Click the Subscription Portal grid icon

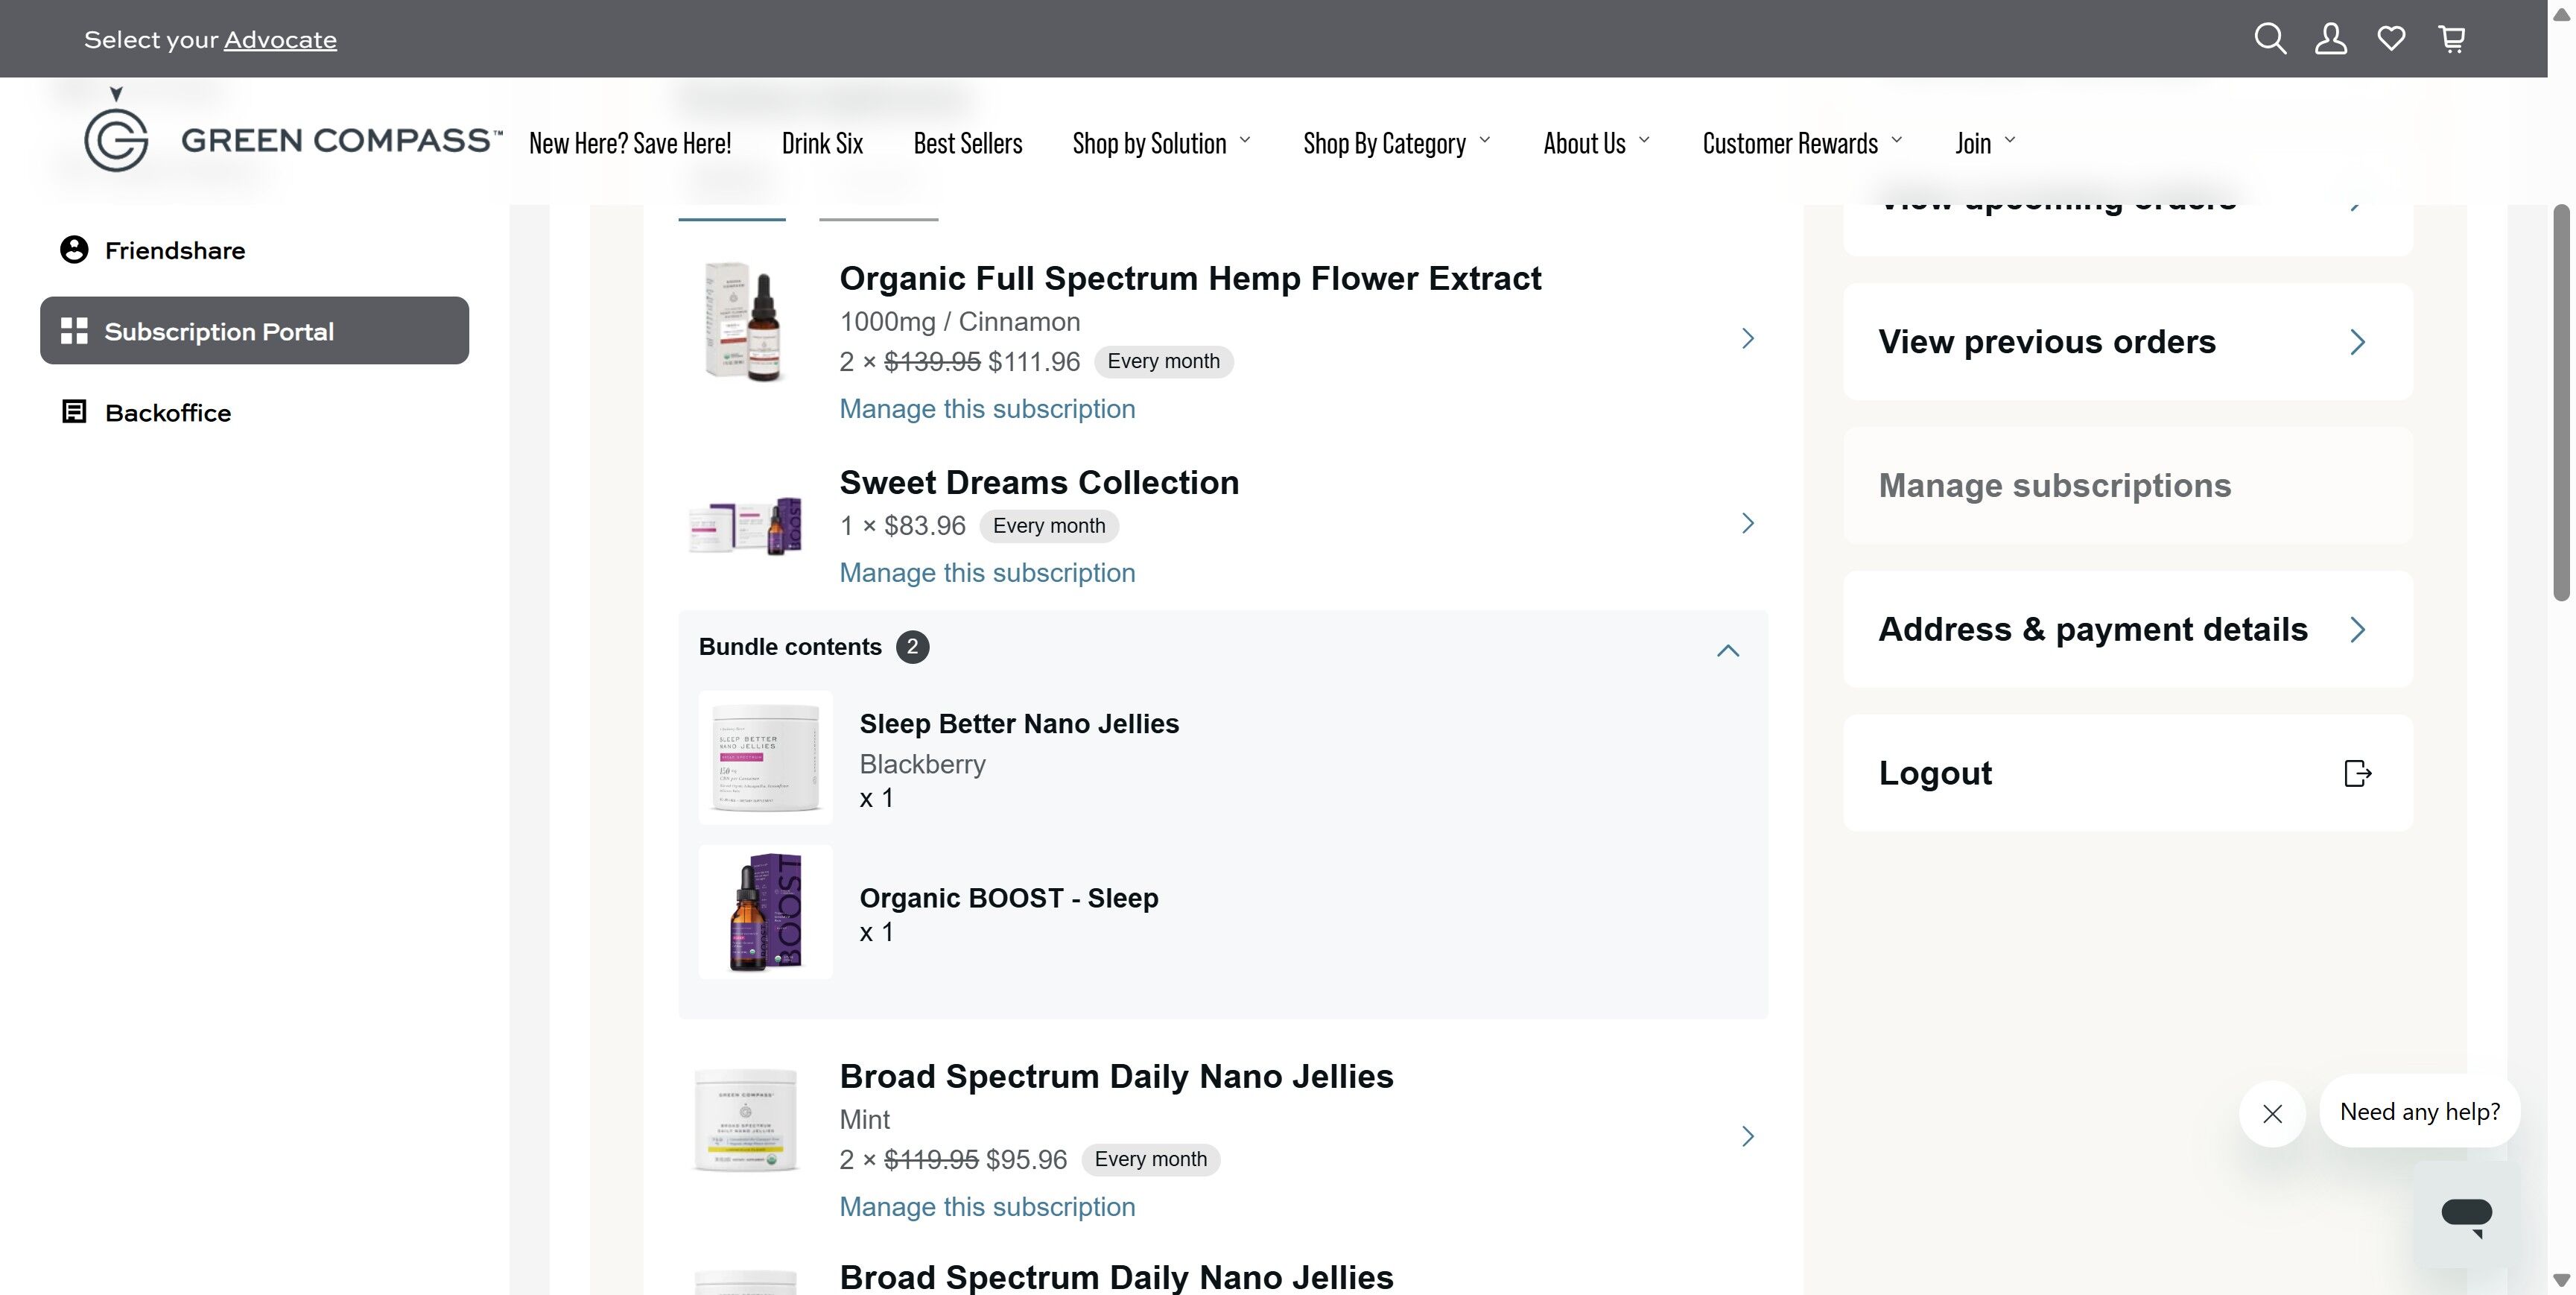pos(74,331)
